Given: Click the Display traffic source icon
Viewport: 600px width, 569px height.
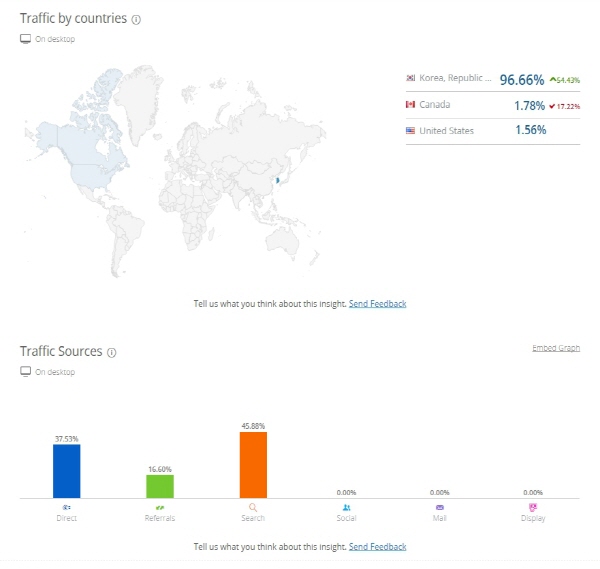Looking at the screenshot, I should tap(533, 507).
